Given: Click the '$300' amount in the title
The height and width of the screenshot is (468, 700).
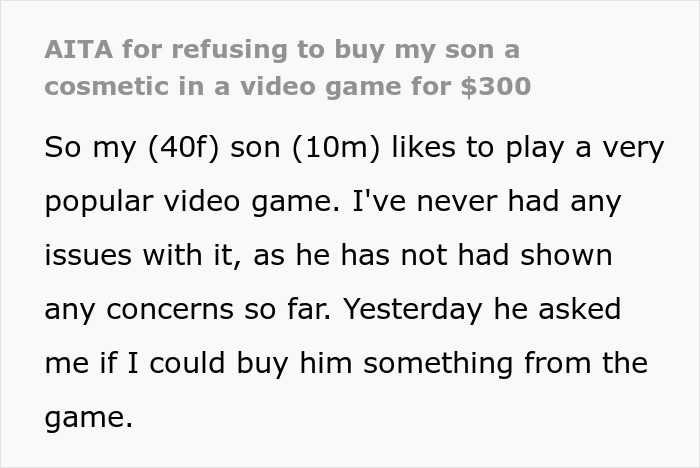Looking at the screenshot, I should click(497, 87).
